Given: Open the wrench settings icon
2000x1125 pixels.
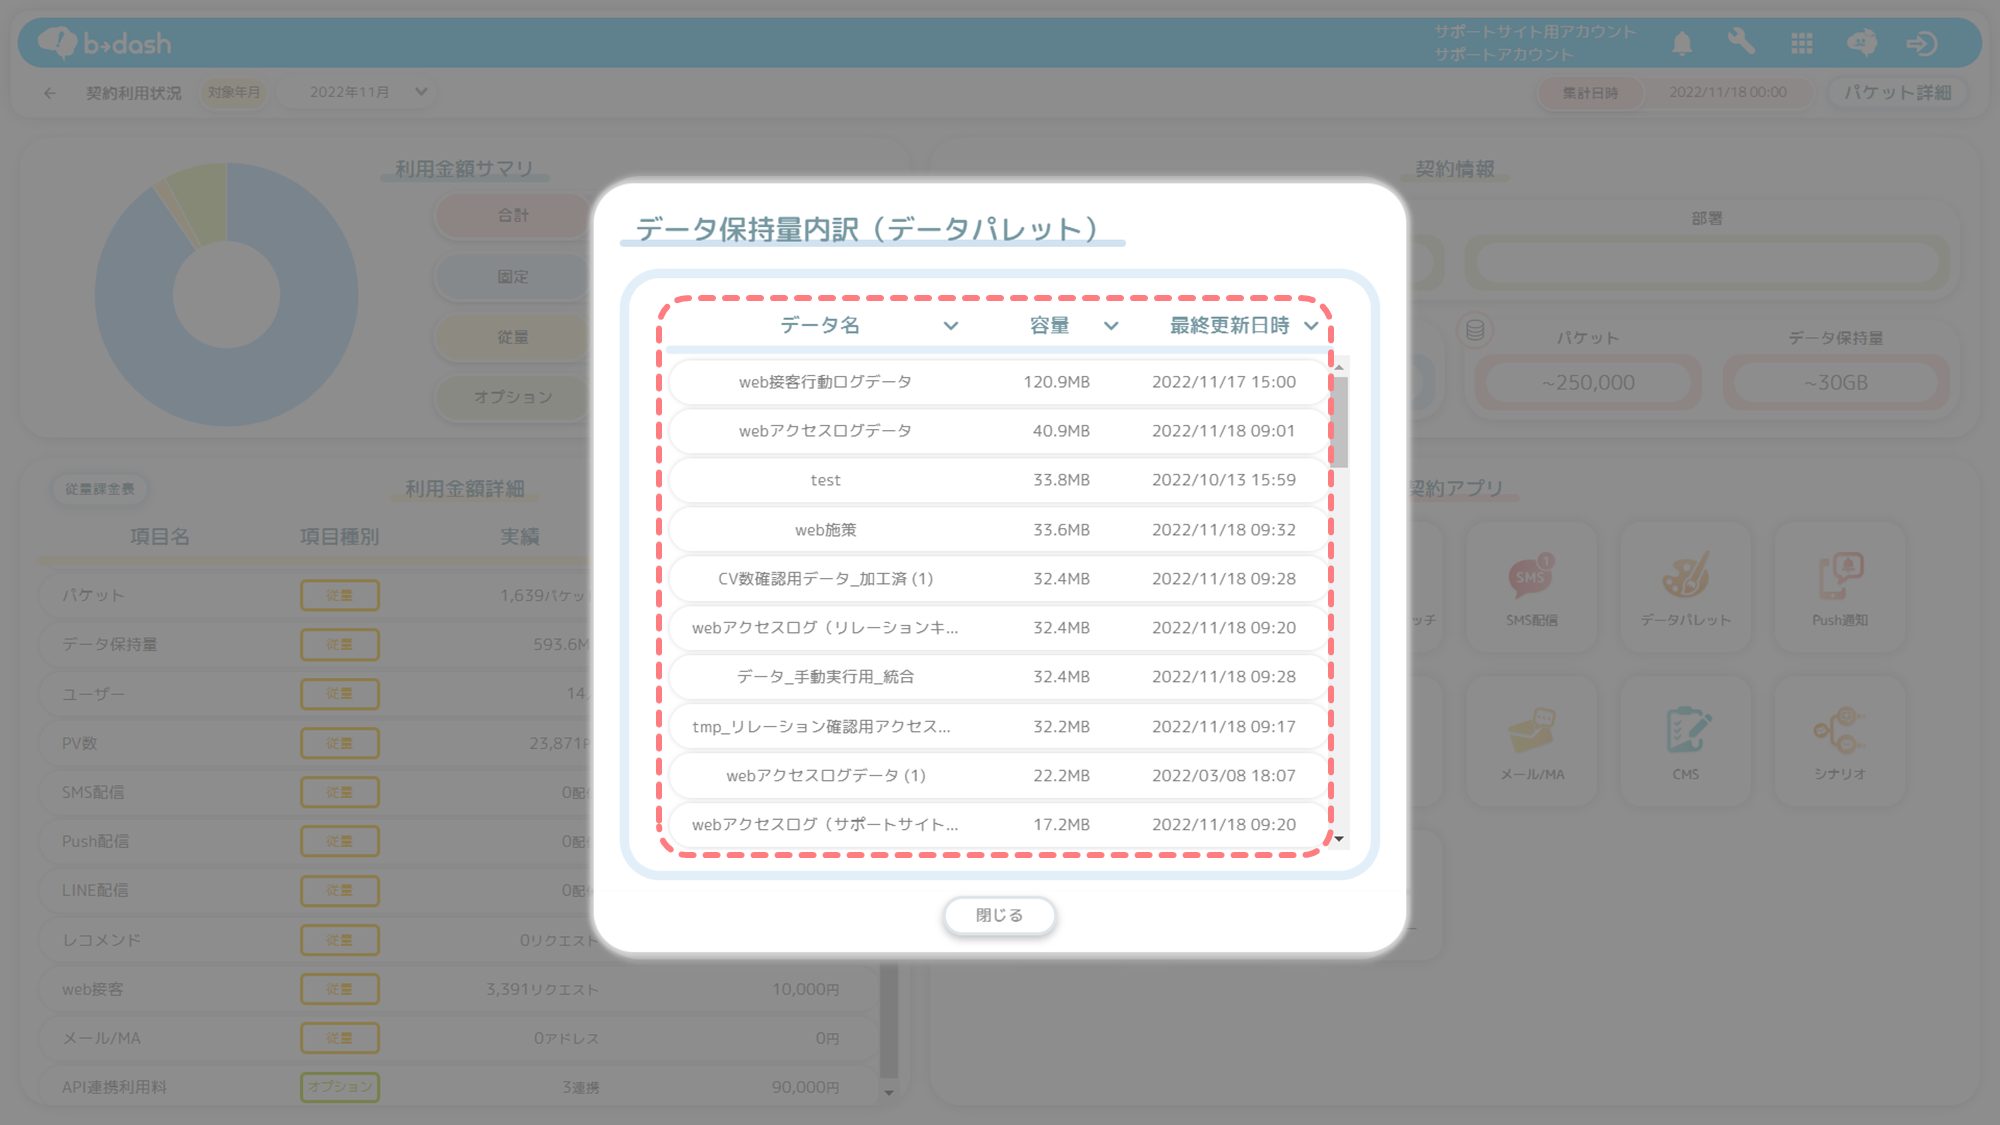Looking at the screenshot, I should (1741, 43).
